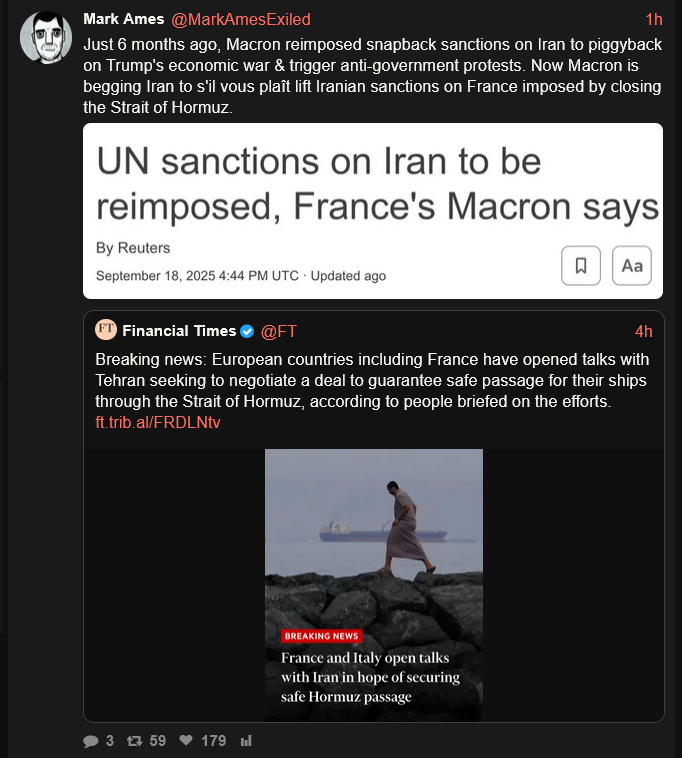Click the blue verified badge next to Financial Times

click(x=247, y=331)
